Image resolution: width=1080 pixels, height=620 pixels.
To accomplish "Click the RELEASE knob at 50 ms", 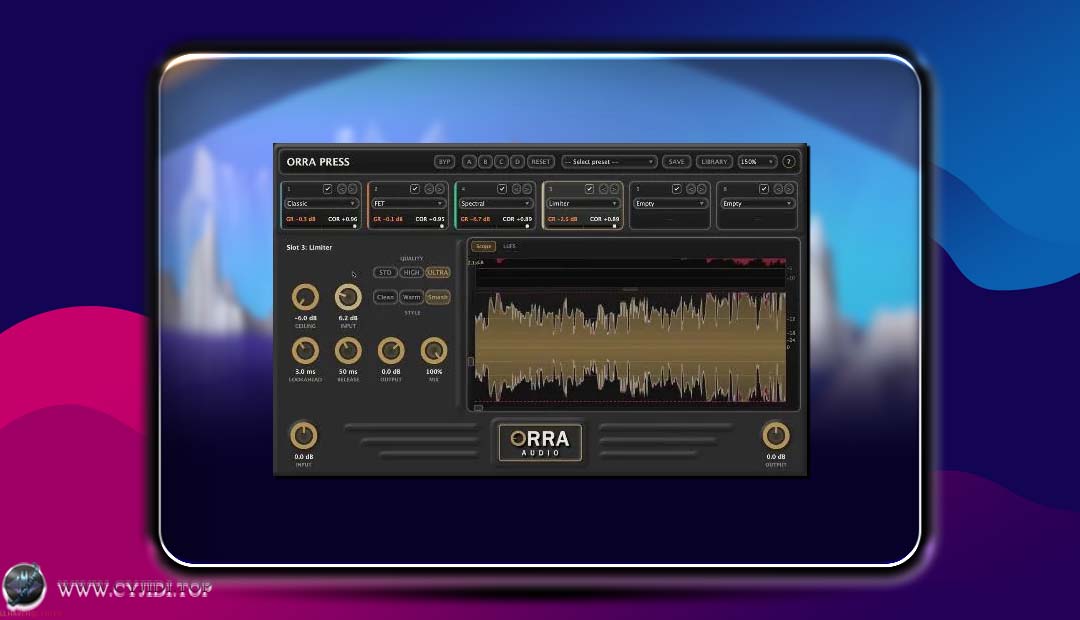I will click(x=348, y=351).
